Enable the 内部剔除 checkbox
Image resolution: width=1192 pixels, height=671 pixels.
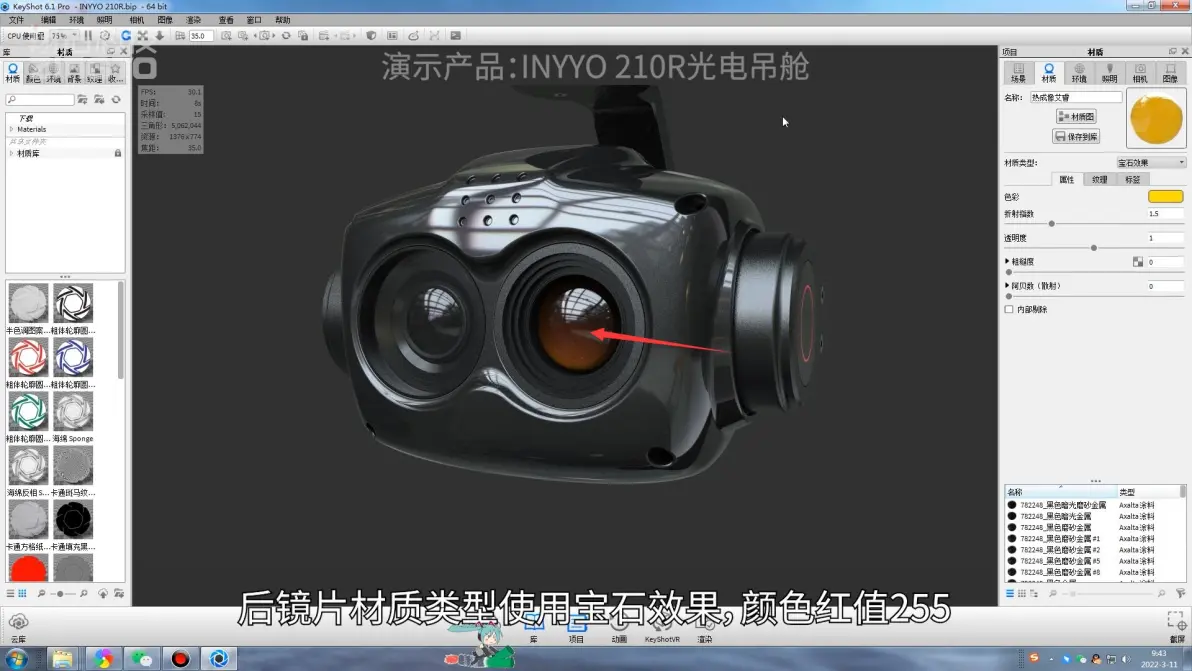pyautogui.click(x=1009, y=310)
